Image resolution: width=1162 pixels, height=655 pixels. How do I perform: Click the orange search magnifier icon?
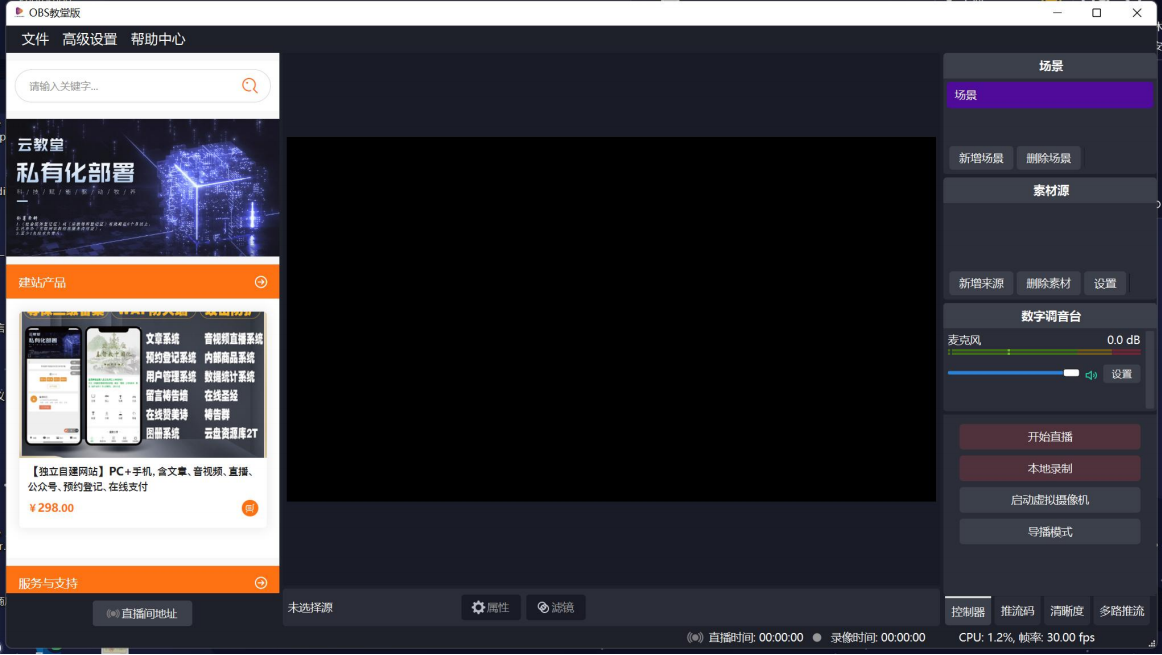tap(249, 86)
